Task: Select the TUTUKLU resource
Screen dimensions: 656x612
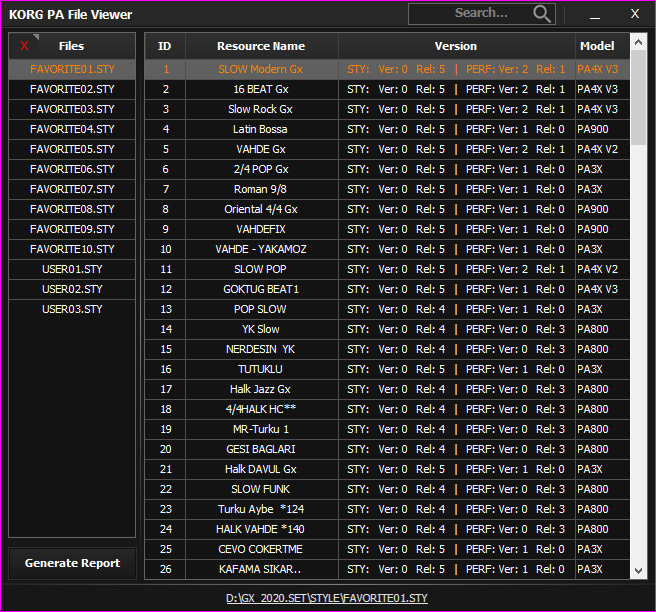Action: [261, 369]
